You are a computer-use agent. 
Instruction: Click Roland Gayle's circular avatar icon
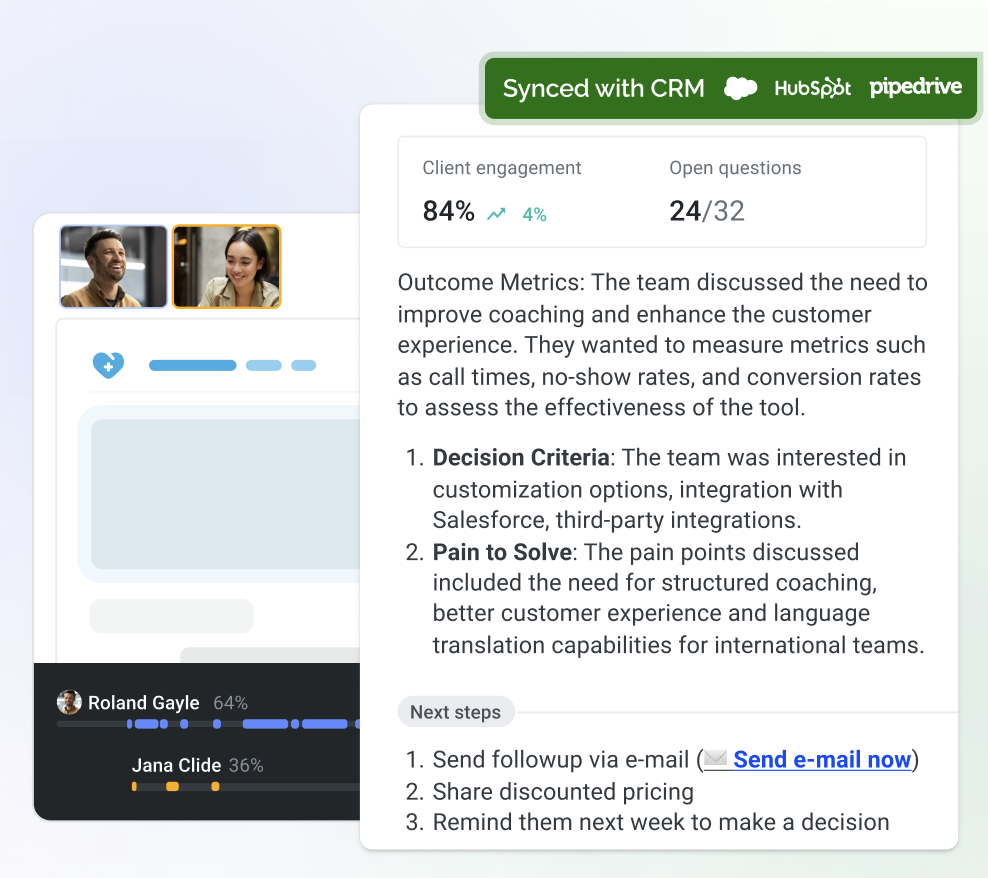[69, 703]
